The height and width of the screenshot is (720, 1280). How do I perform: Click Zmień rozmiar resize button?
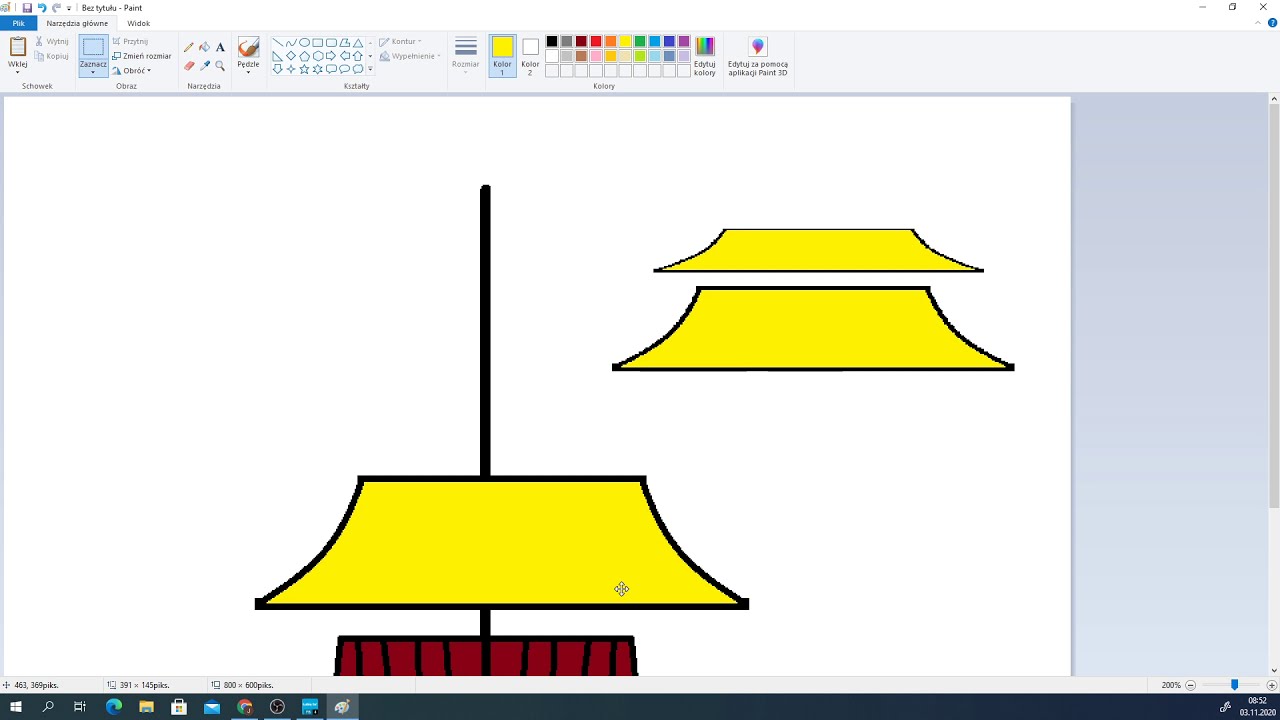pyautogui.click(x=141, y=56)
